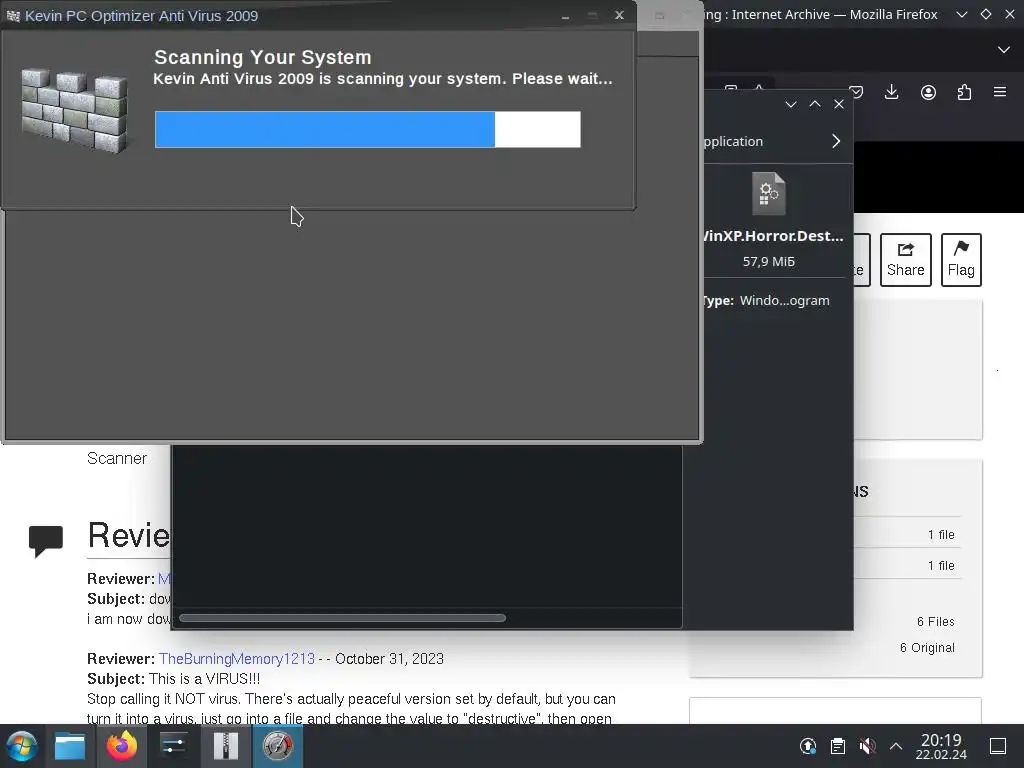1024x768 pixels.
Task: Click the 6 Original link
Action: pos(927,648)
